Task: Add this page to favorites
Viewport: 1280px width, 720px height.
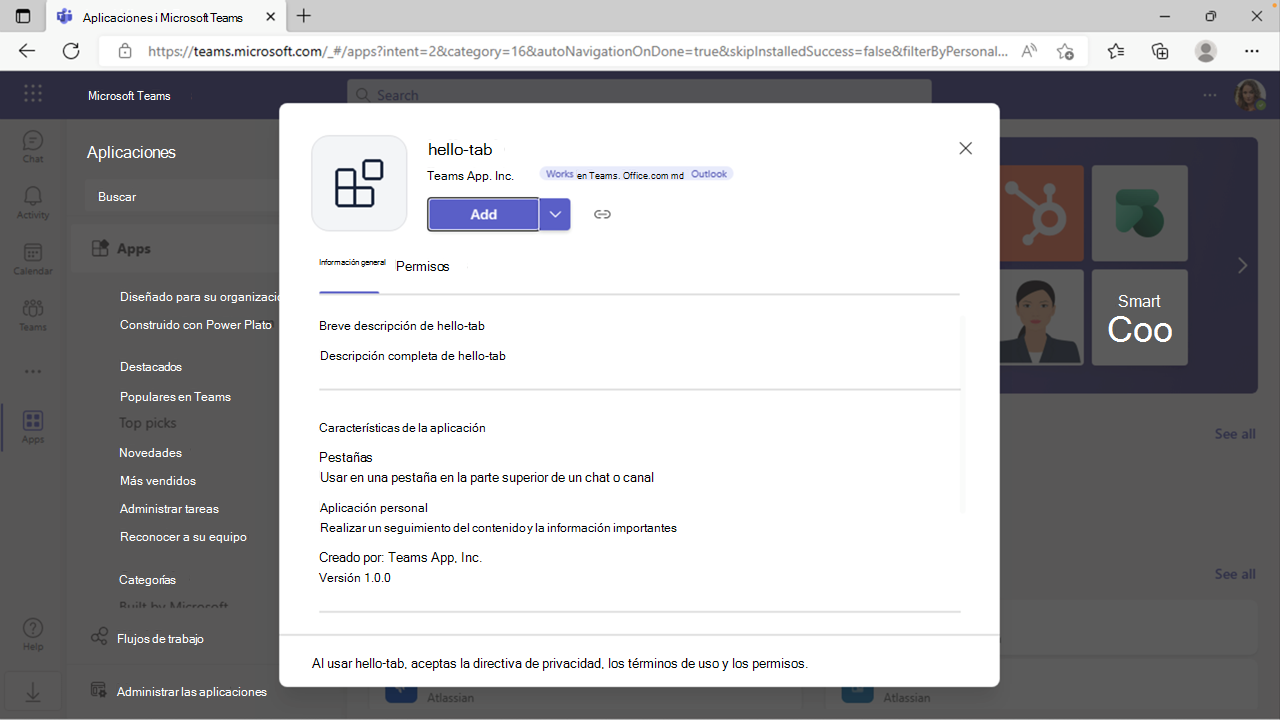Action: (x=1065, y=51)
